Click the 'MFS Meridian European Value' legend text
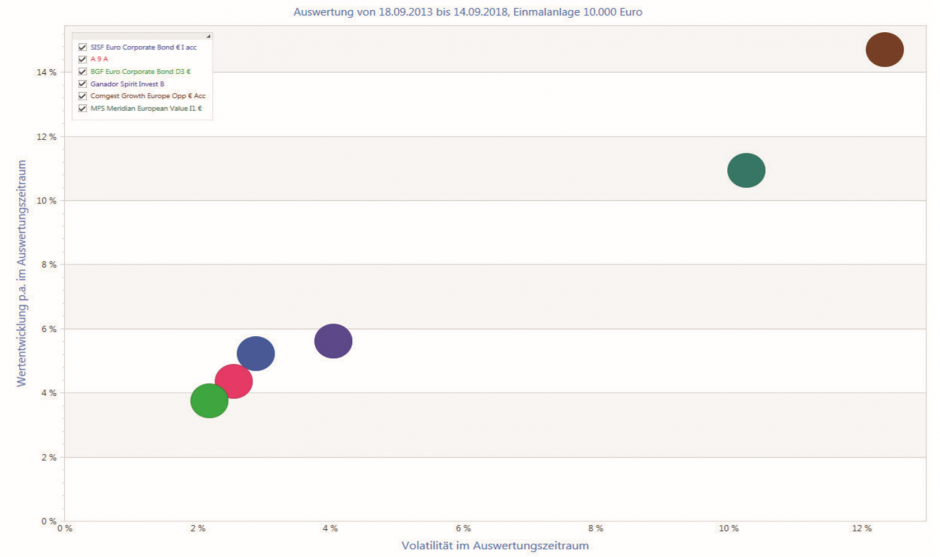 coord(146,108)
